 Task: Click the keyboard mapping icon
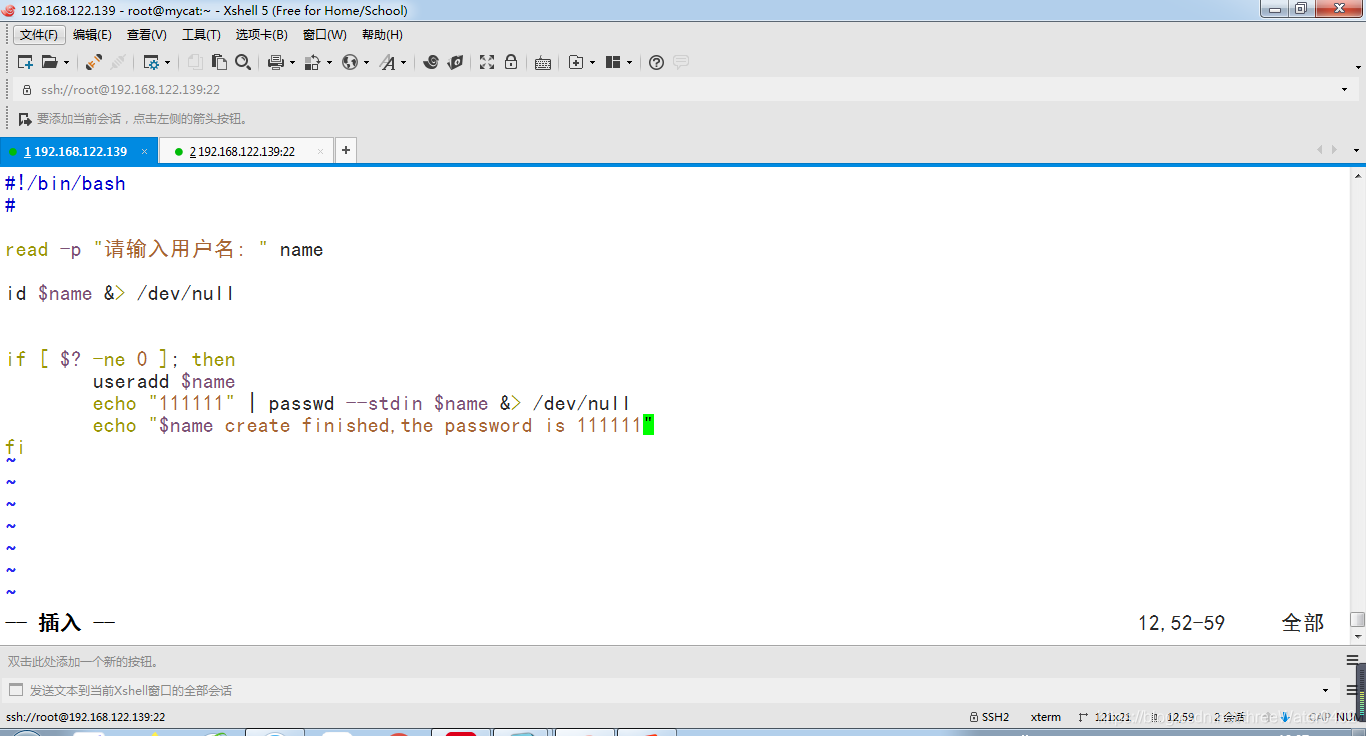[543, 62]
